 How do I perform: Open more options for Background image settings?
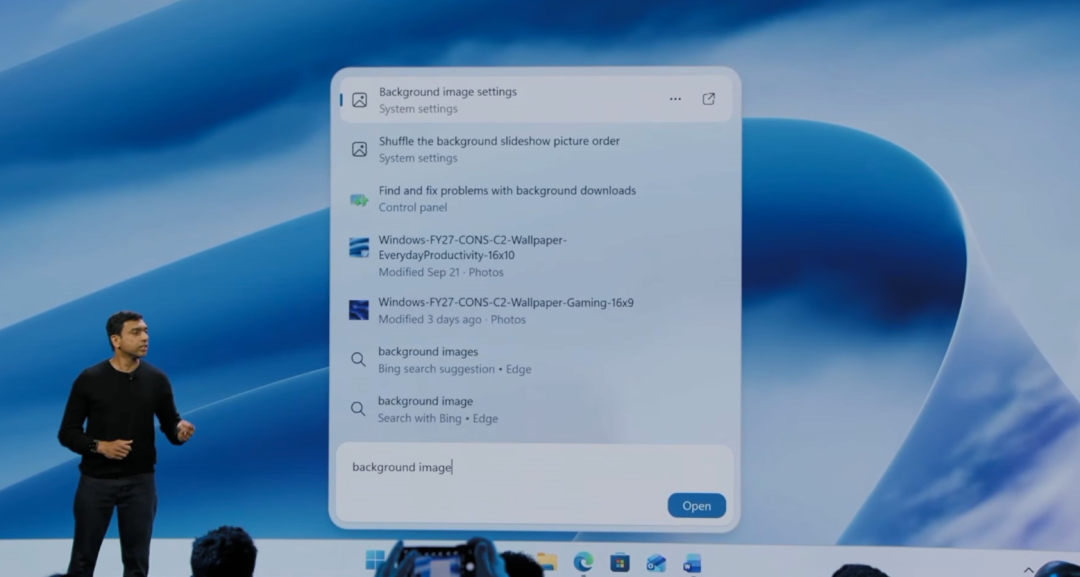(x=675, y=99)
